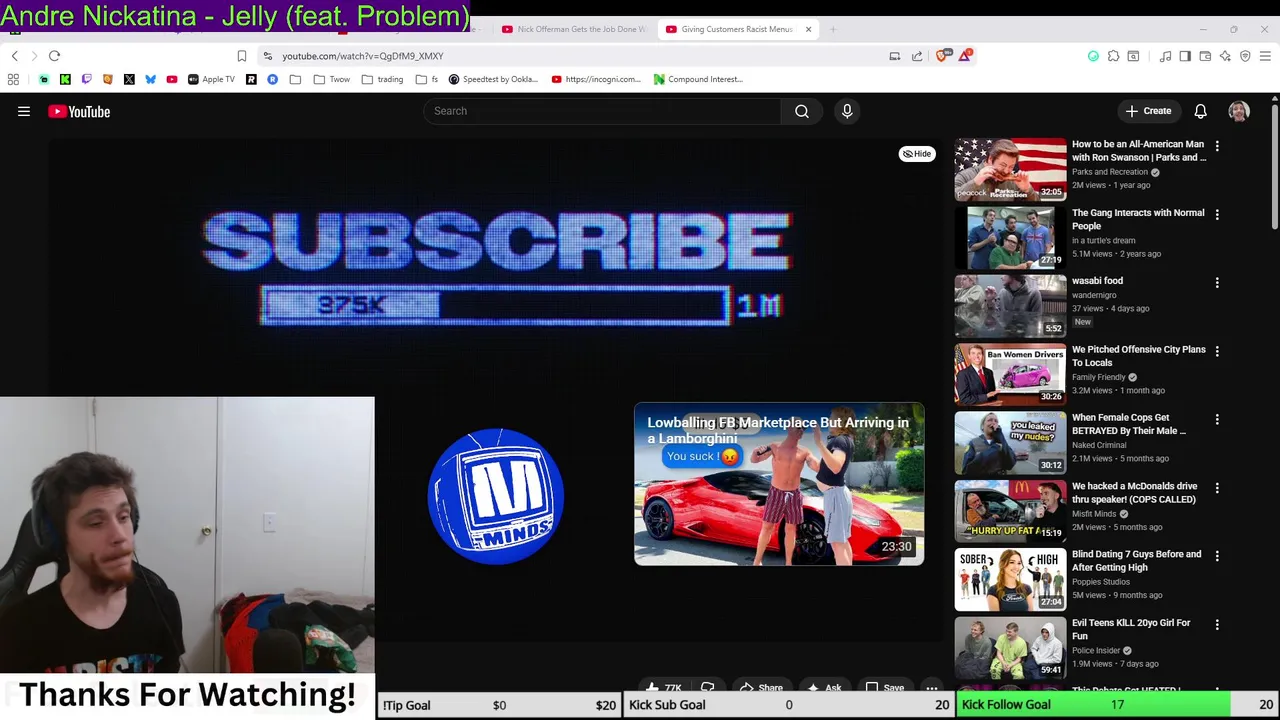Go back with the browser back arrow
Screen dimensions: 1280x720
[x=14, y=56]
